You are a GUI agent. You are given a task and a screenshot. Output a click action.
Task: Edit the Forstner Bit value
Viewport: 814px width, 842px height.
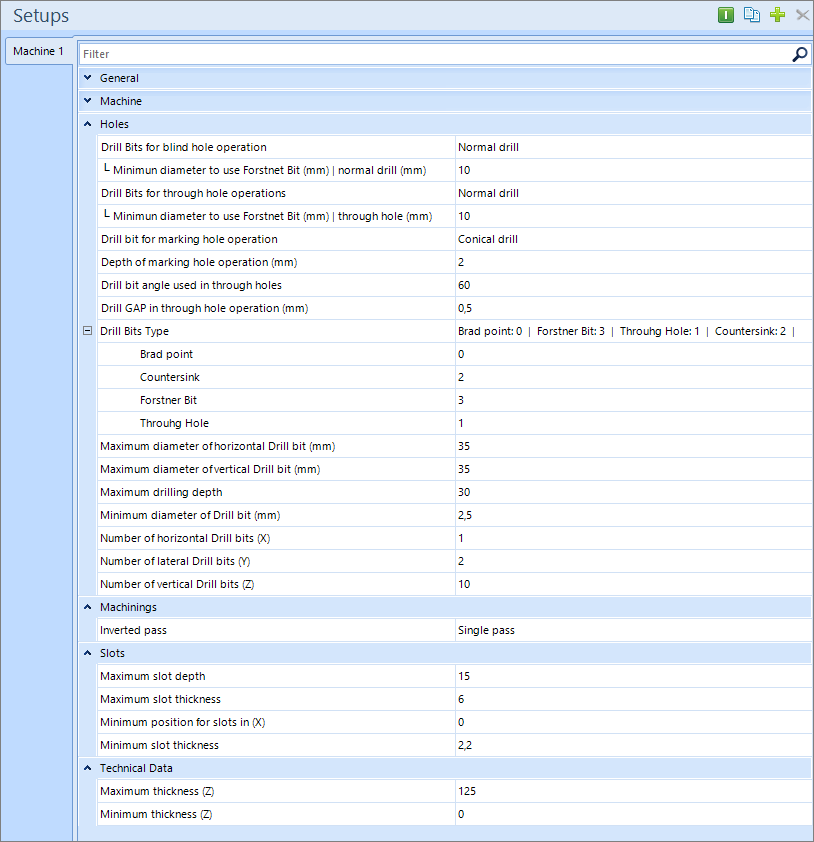(634, 400)
